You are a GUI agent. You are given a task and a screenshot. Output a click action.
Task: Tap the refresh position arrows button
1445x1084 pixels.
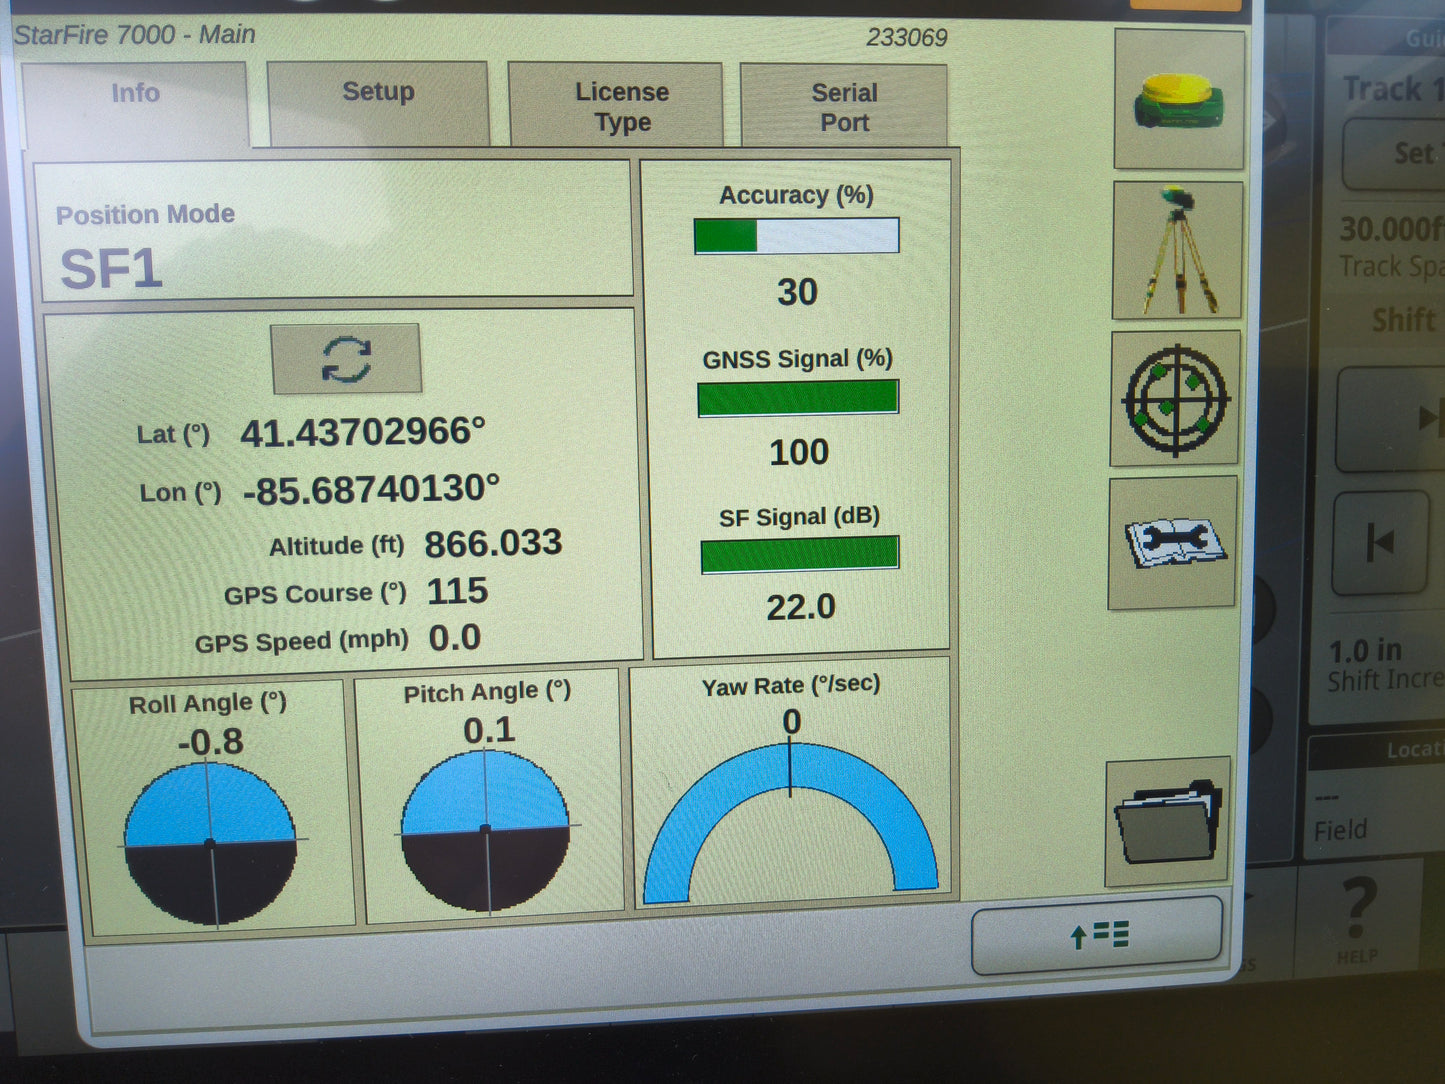coord(346,358)
